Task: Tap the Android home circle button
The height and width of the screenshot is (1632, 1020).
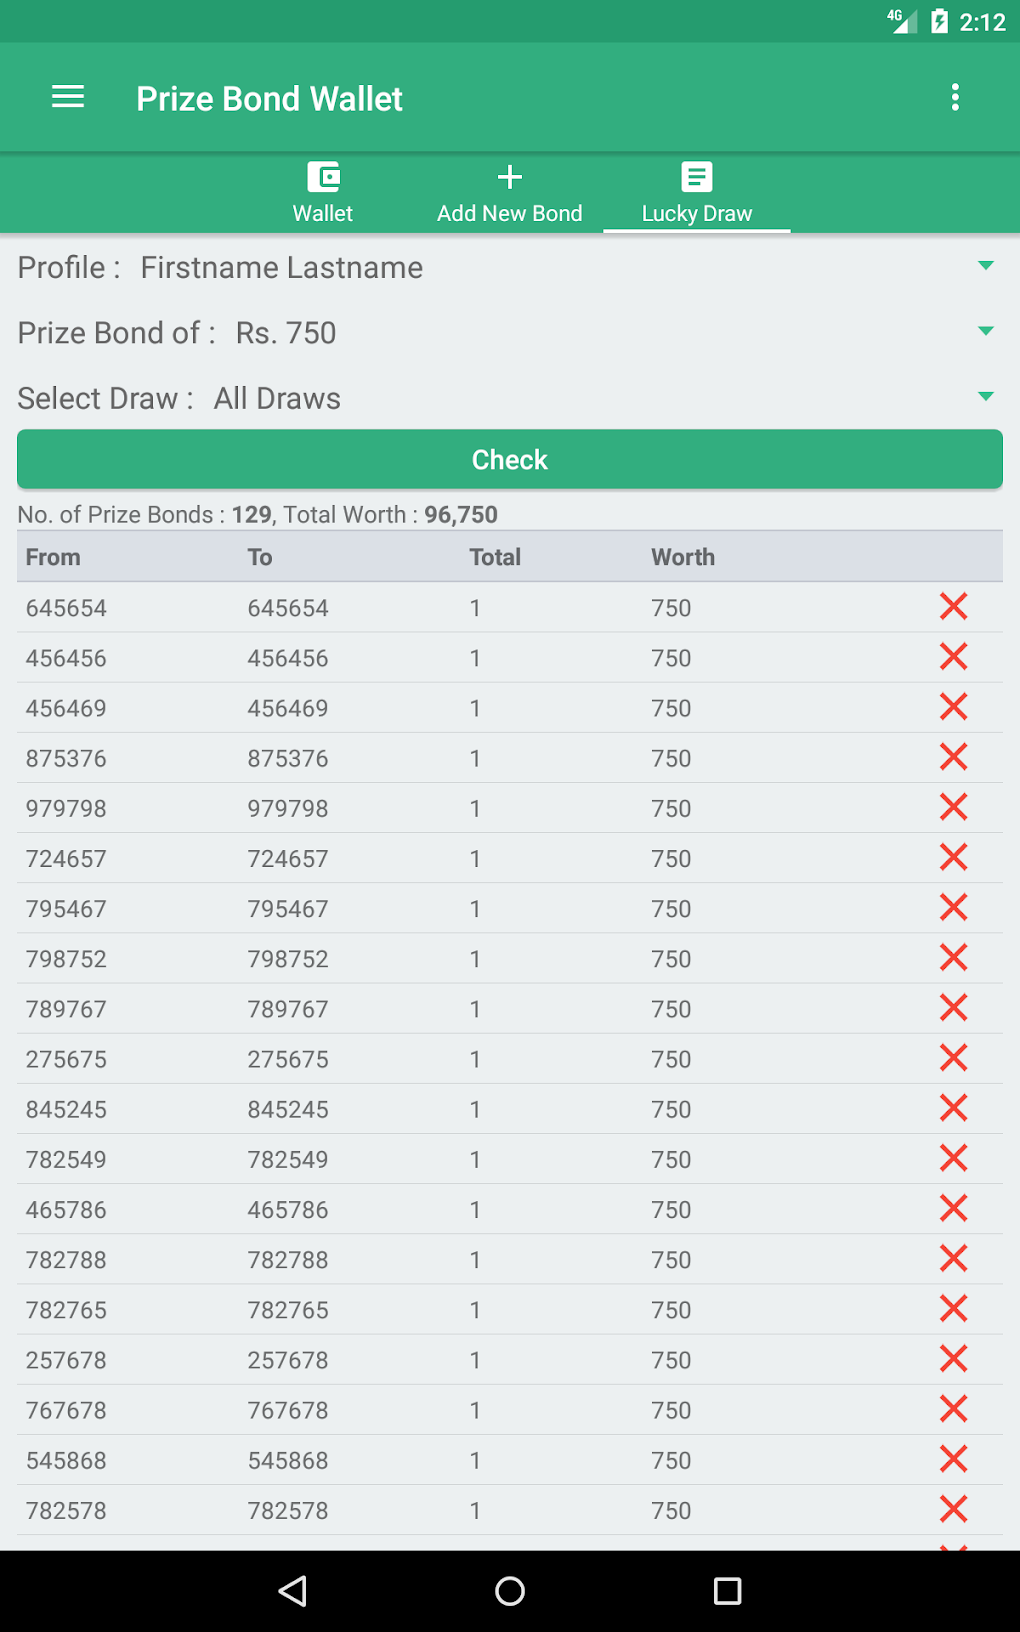Action: point(510,1591)
